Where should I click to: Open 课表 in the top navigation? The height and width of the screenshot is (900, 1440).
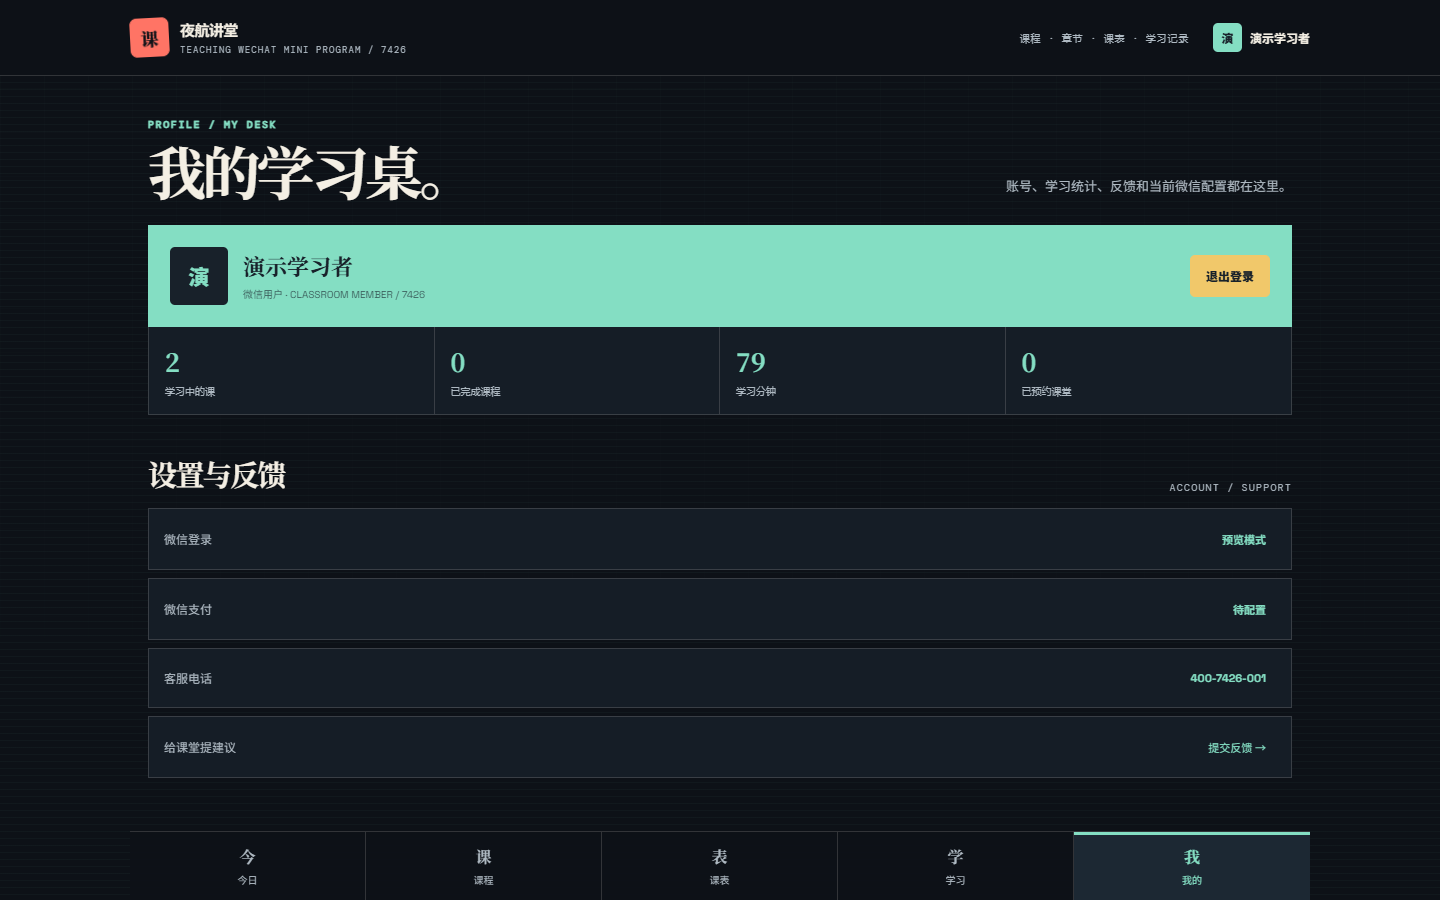(1114, 39)
